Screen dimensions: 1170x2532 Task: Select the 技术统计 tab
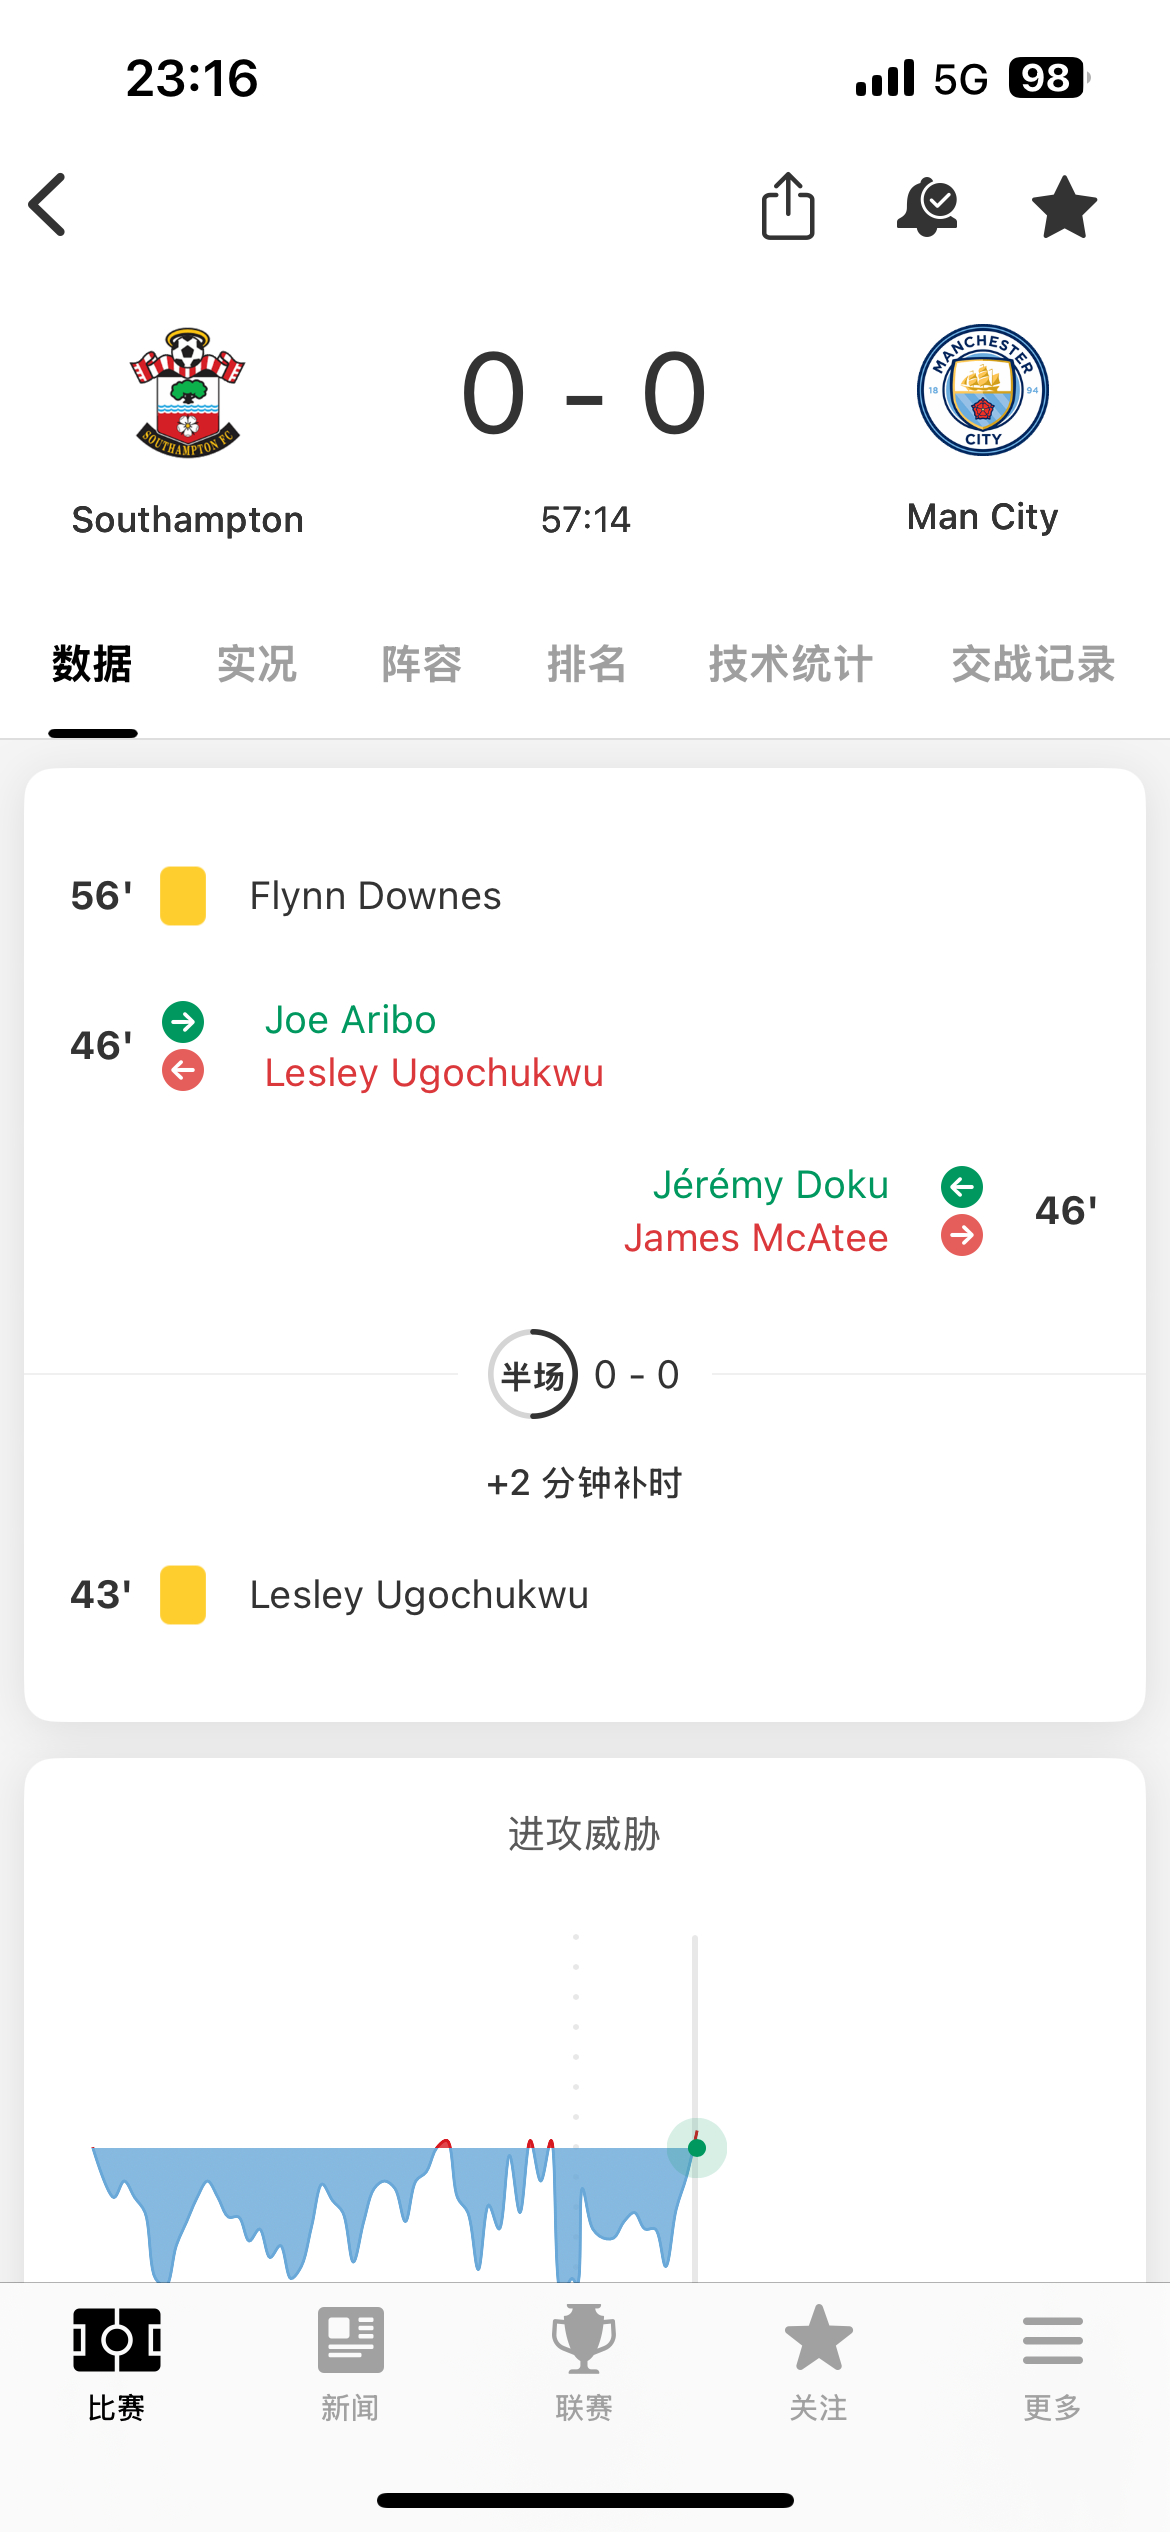(791, 664)
